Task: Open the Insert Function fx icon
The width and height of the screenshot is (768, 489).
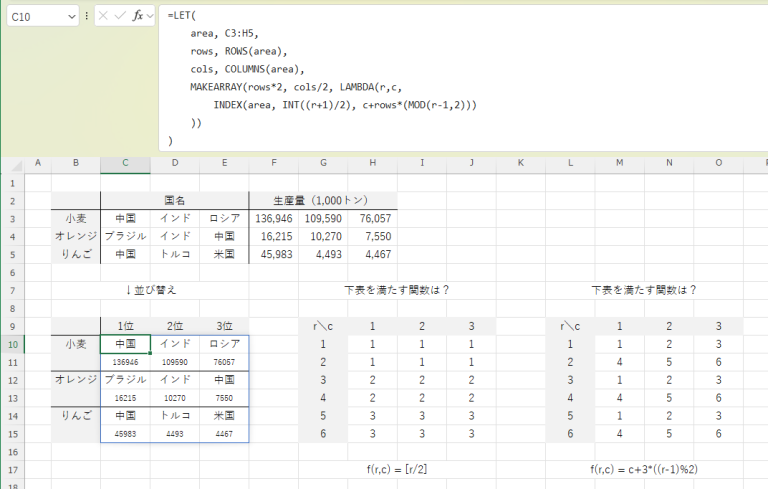Action: point(138,16)
